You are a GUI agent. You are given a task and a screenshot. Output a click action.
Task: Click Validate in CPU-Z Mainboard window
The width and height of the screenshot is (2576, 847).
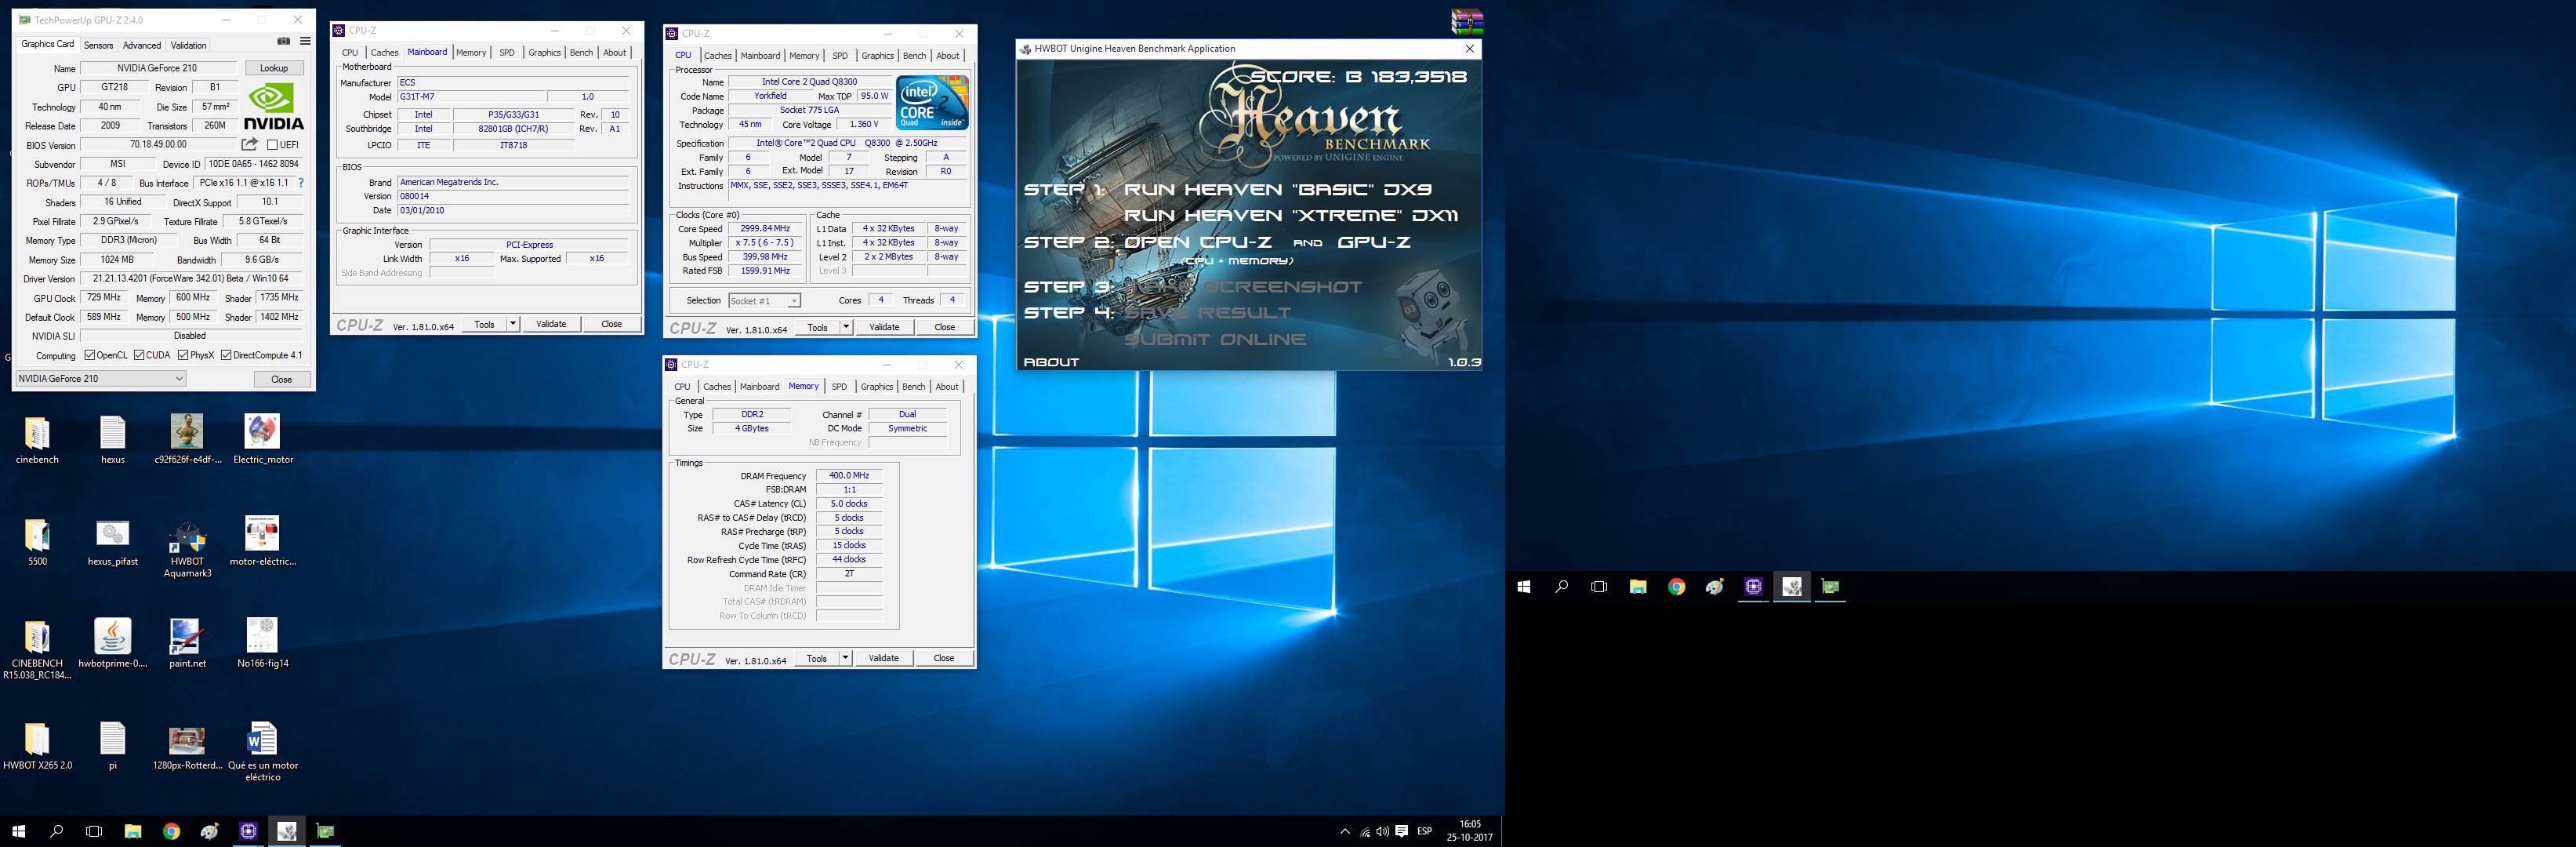551,324
